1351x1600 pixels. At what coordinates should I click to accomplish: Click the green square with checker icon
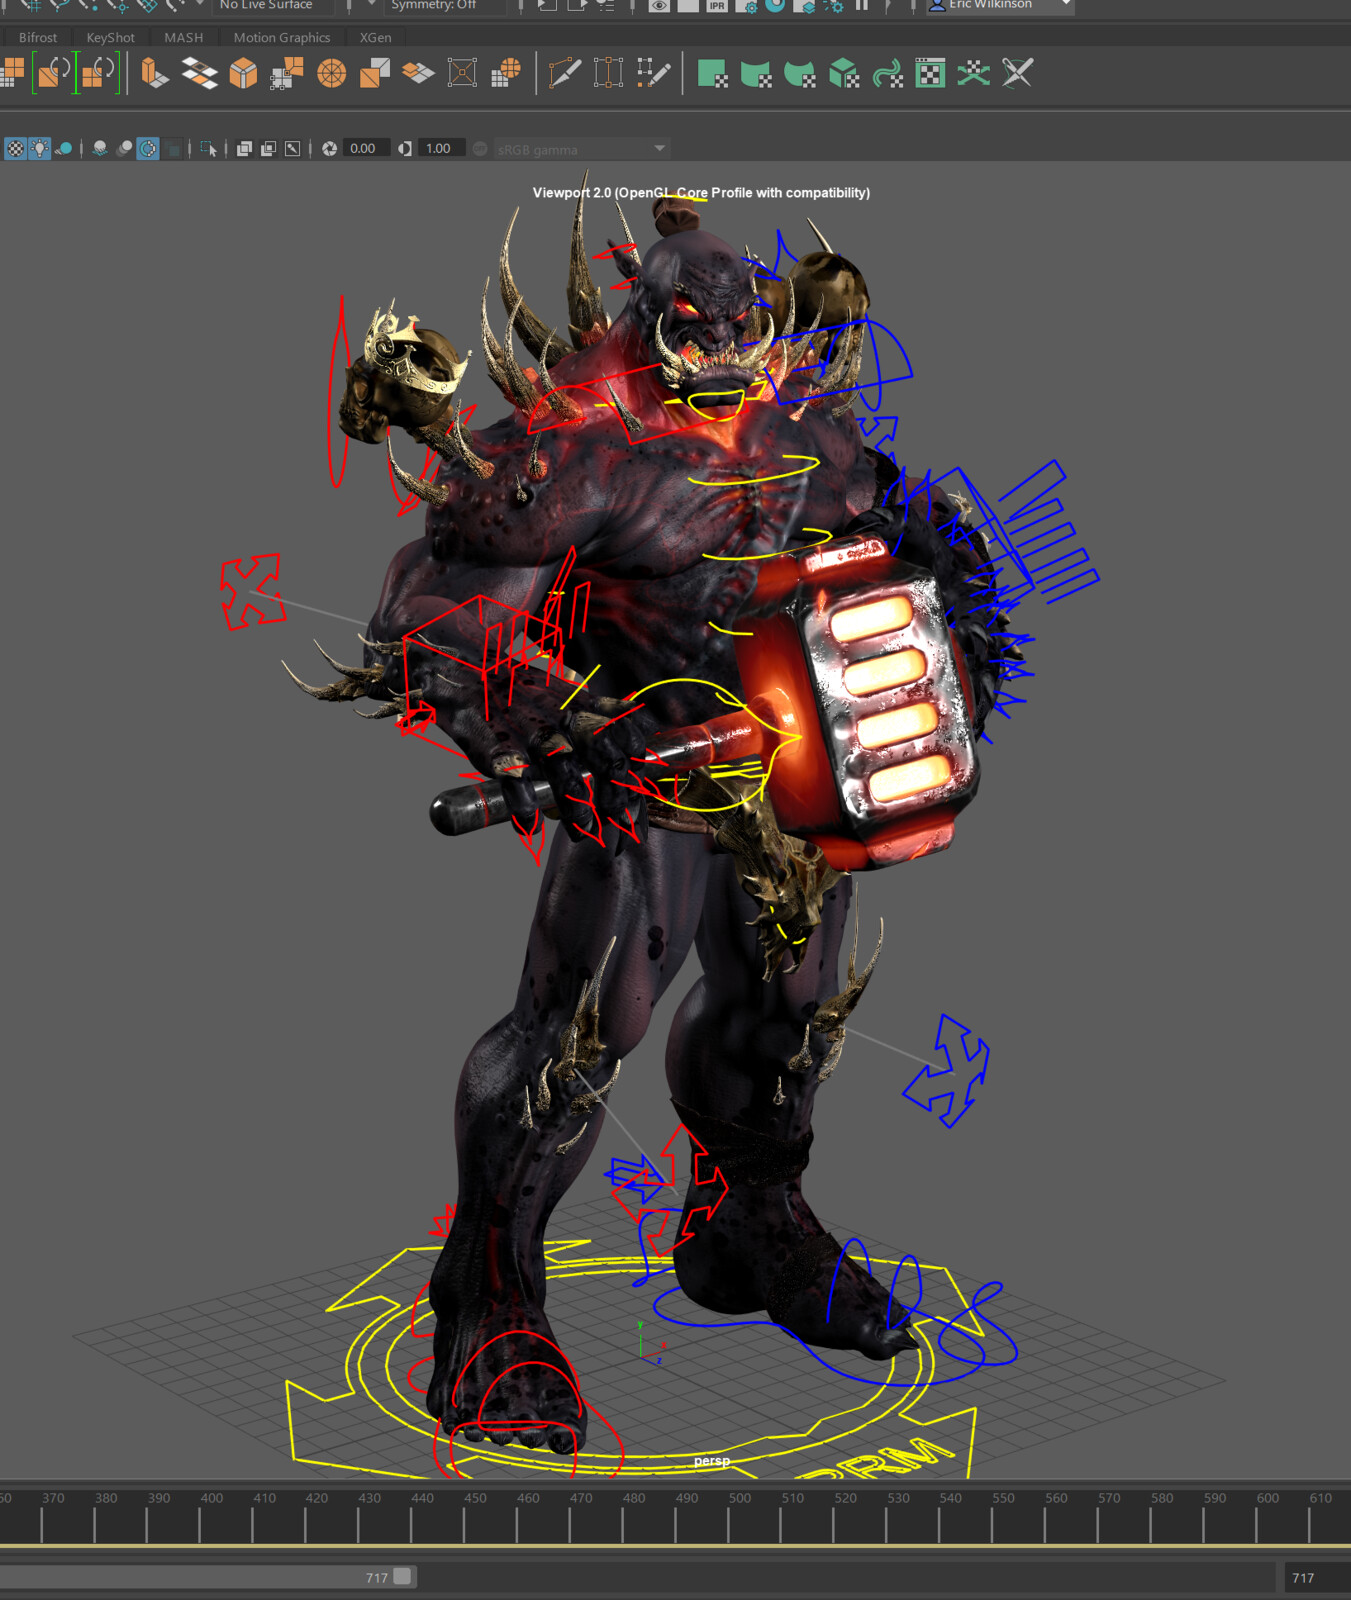(712, 73)
